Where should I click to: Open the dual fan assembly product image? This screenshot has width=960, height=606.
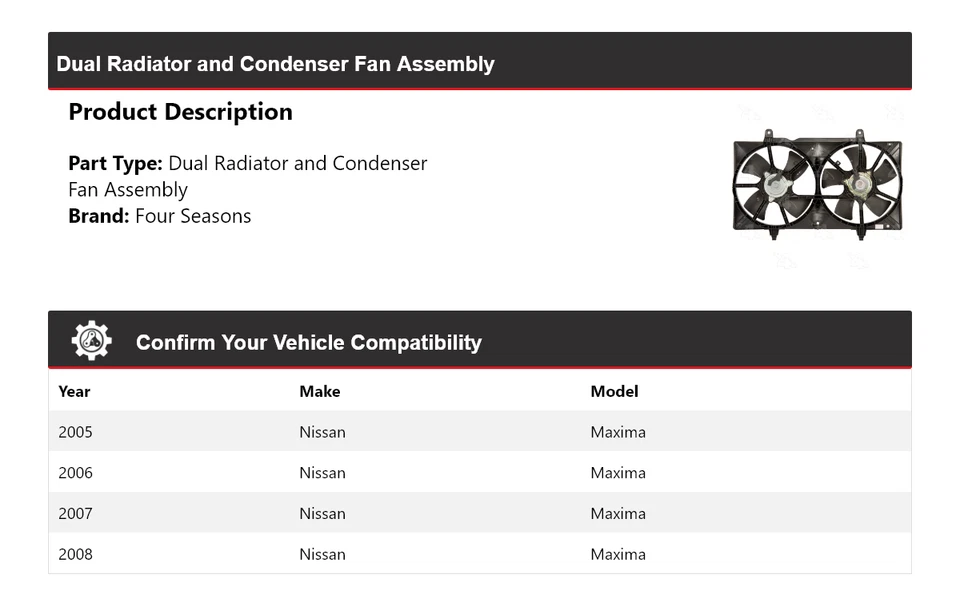click(817, 184)
